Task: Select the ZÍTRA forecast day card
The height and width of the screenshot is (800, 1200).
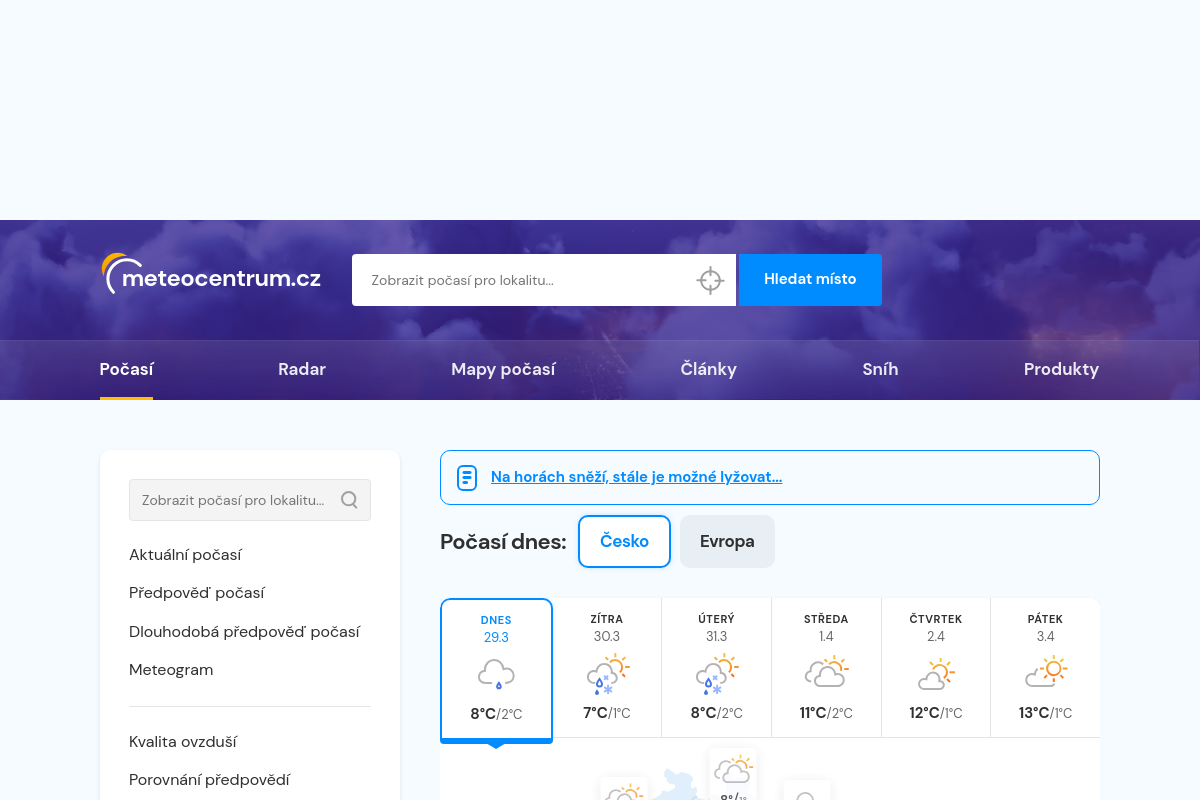Action: (606, 667)
